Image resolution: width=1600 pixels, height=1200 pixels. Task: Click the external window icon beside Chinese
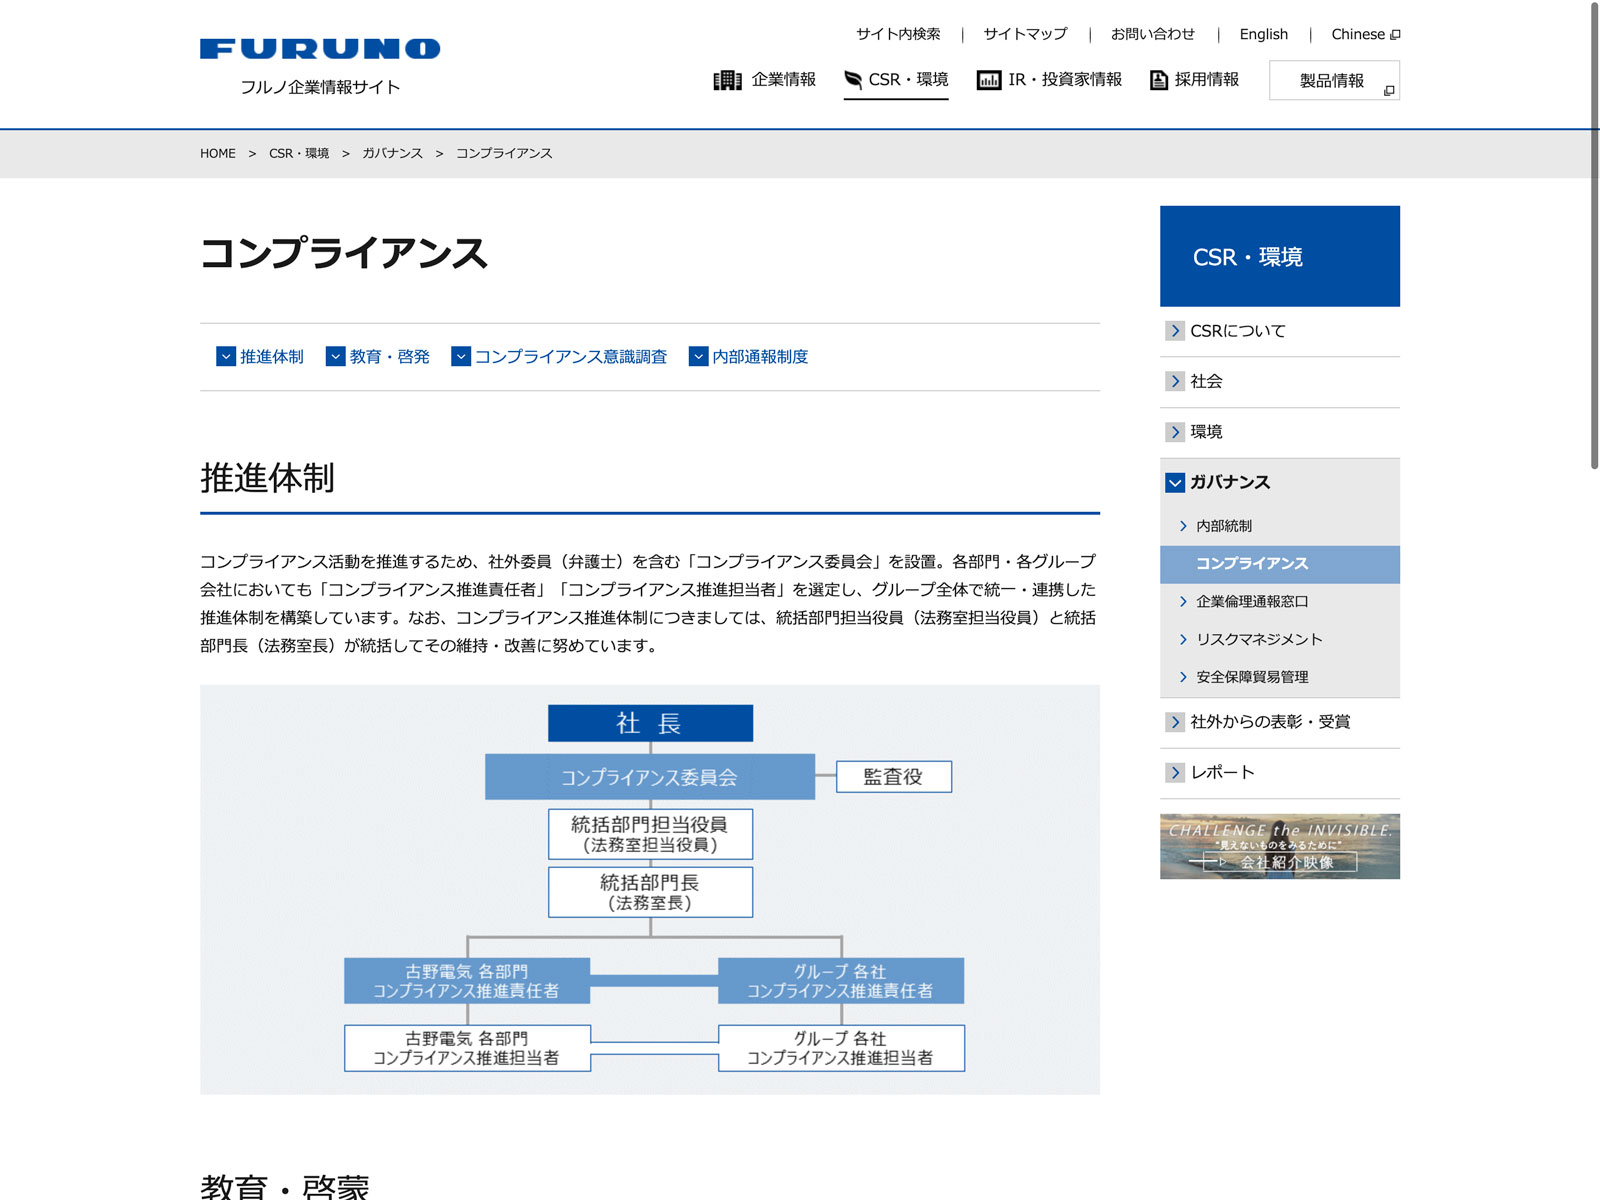pyautogui.click(x=1395, y=35)
